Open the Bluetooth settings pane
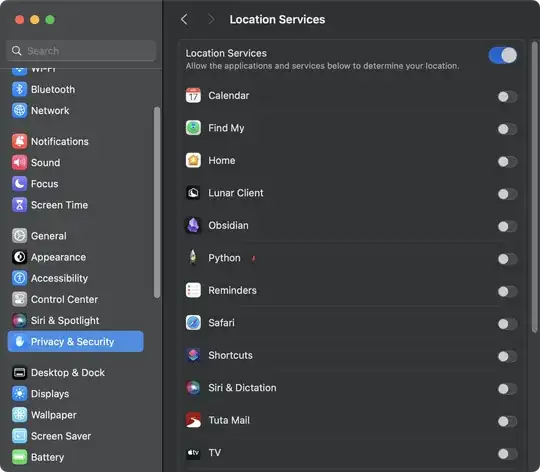Image resolution: width=540 pixels, height=472 pixels. click(x=75, y=90)
